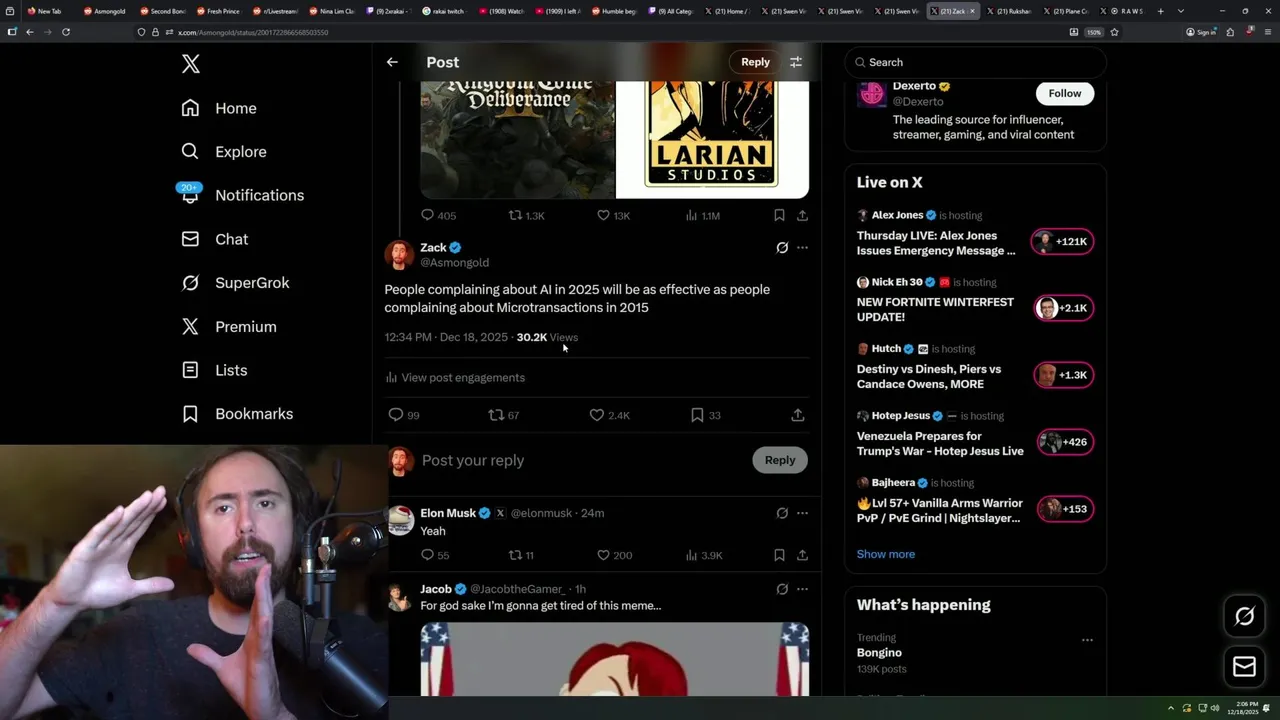Open Lists in the left sidebar
This screenshot has height=720, width=1280.
pos(214,370)
